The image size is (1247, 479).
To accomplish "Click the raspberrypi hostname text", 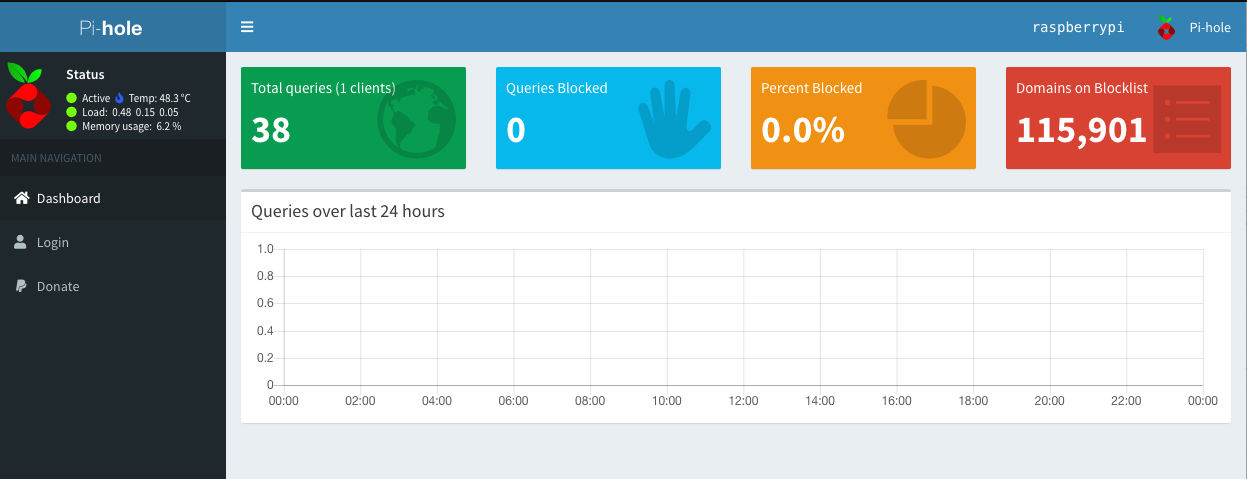I will coord(1078,28).
